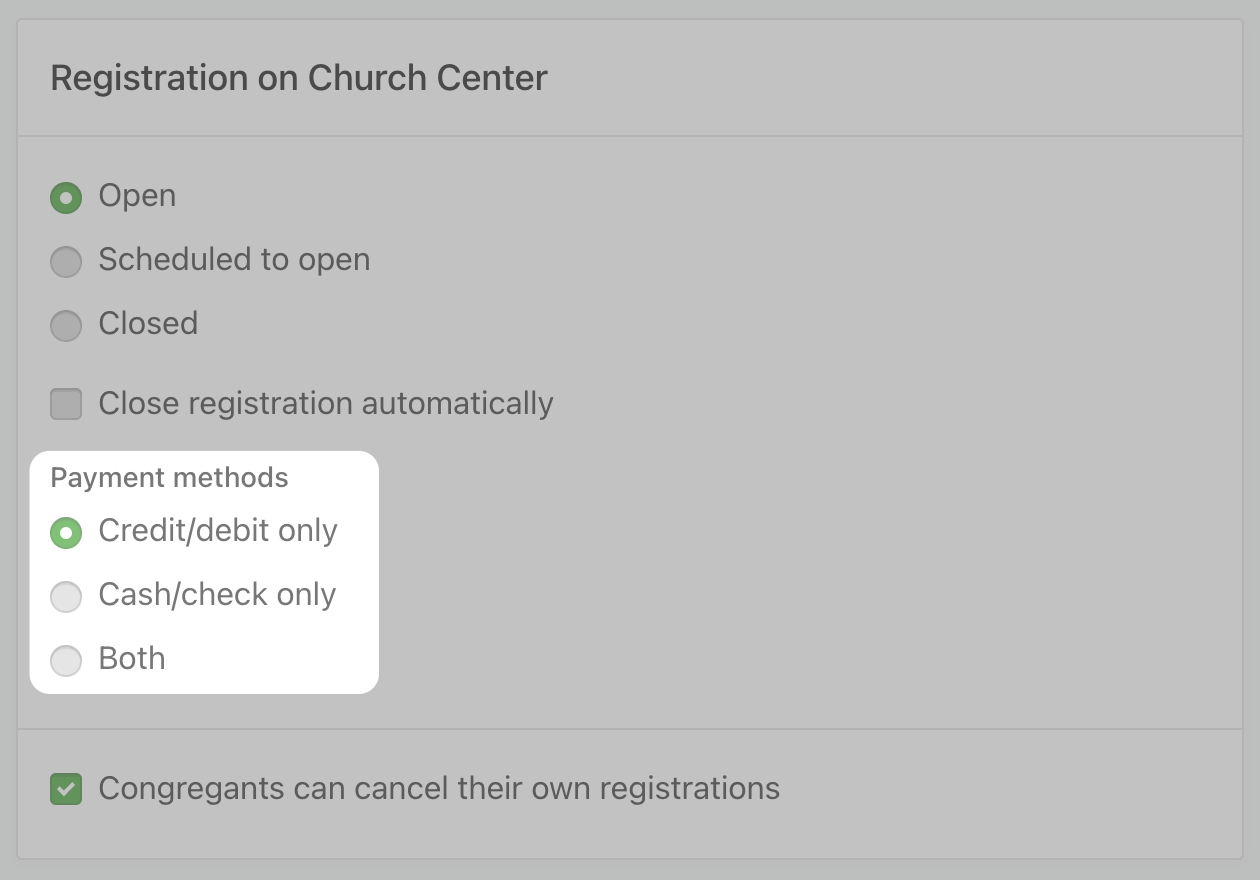Click the 'Closed' option label text

pos(148,324)
